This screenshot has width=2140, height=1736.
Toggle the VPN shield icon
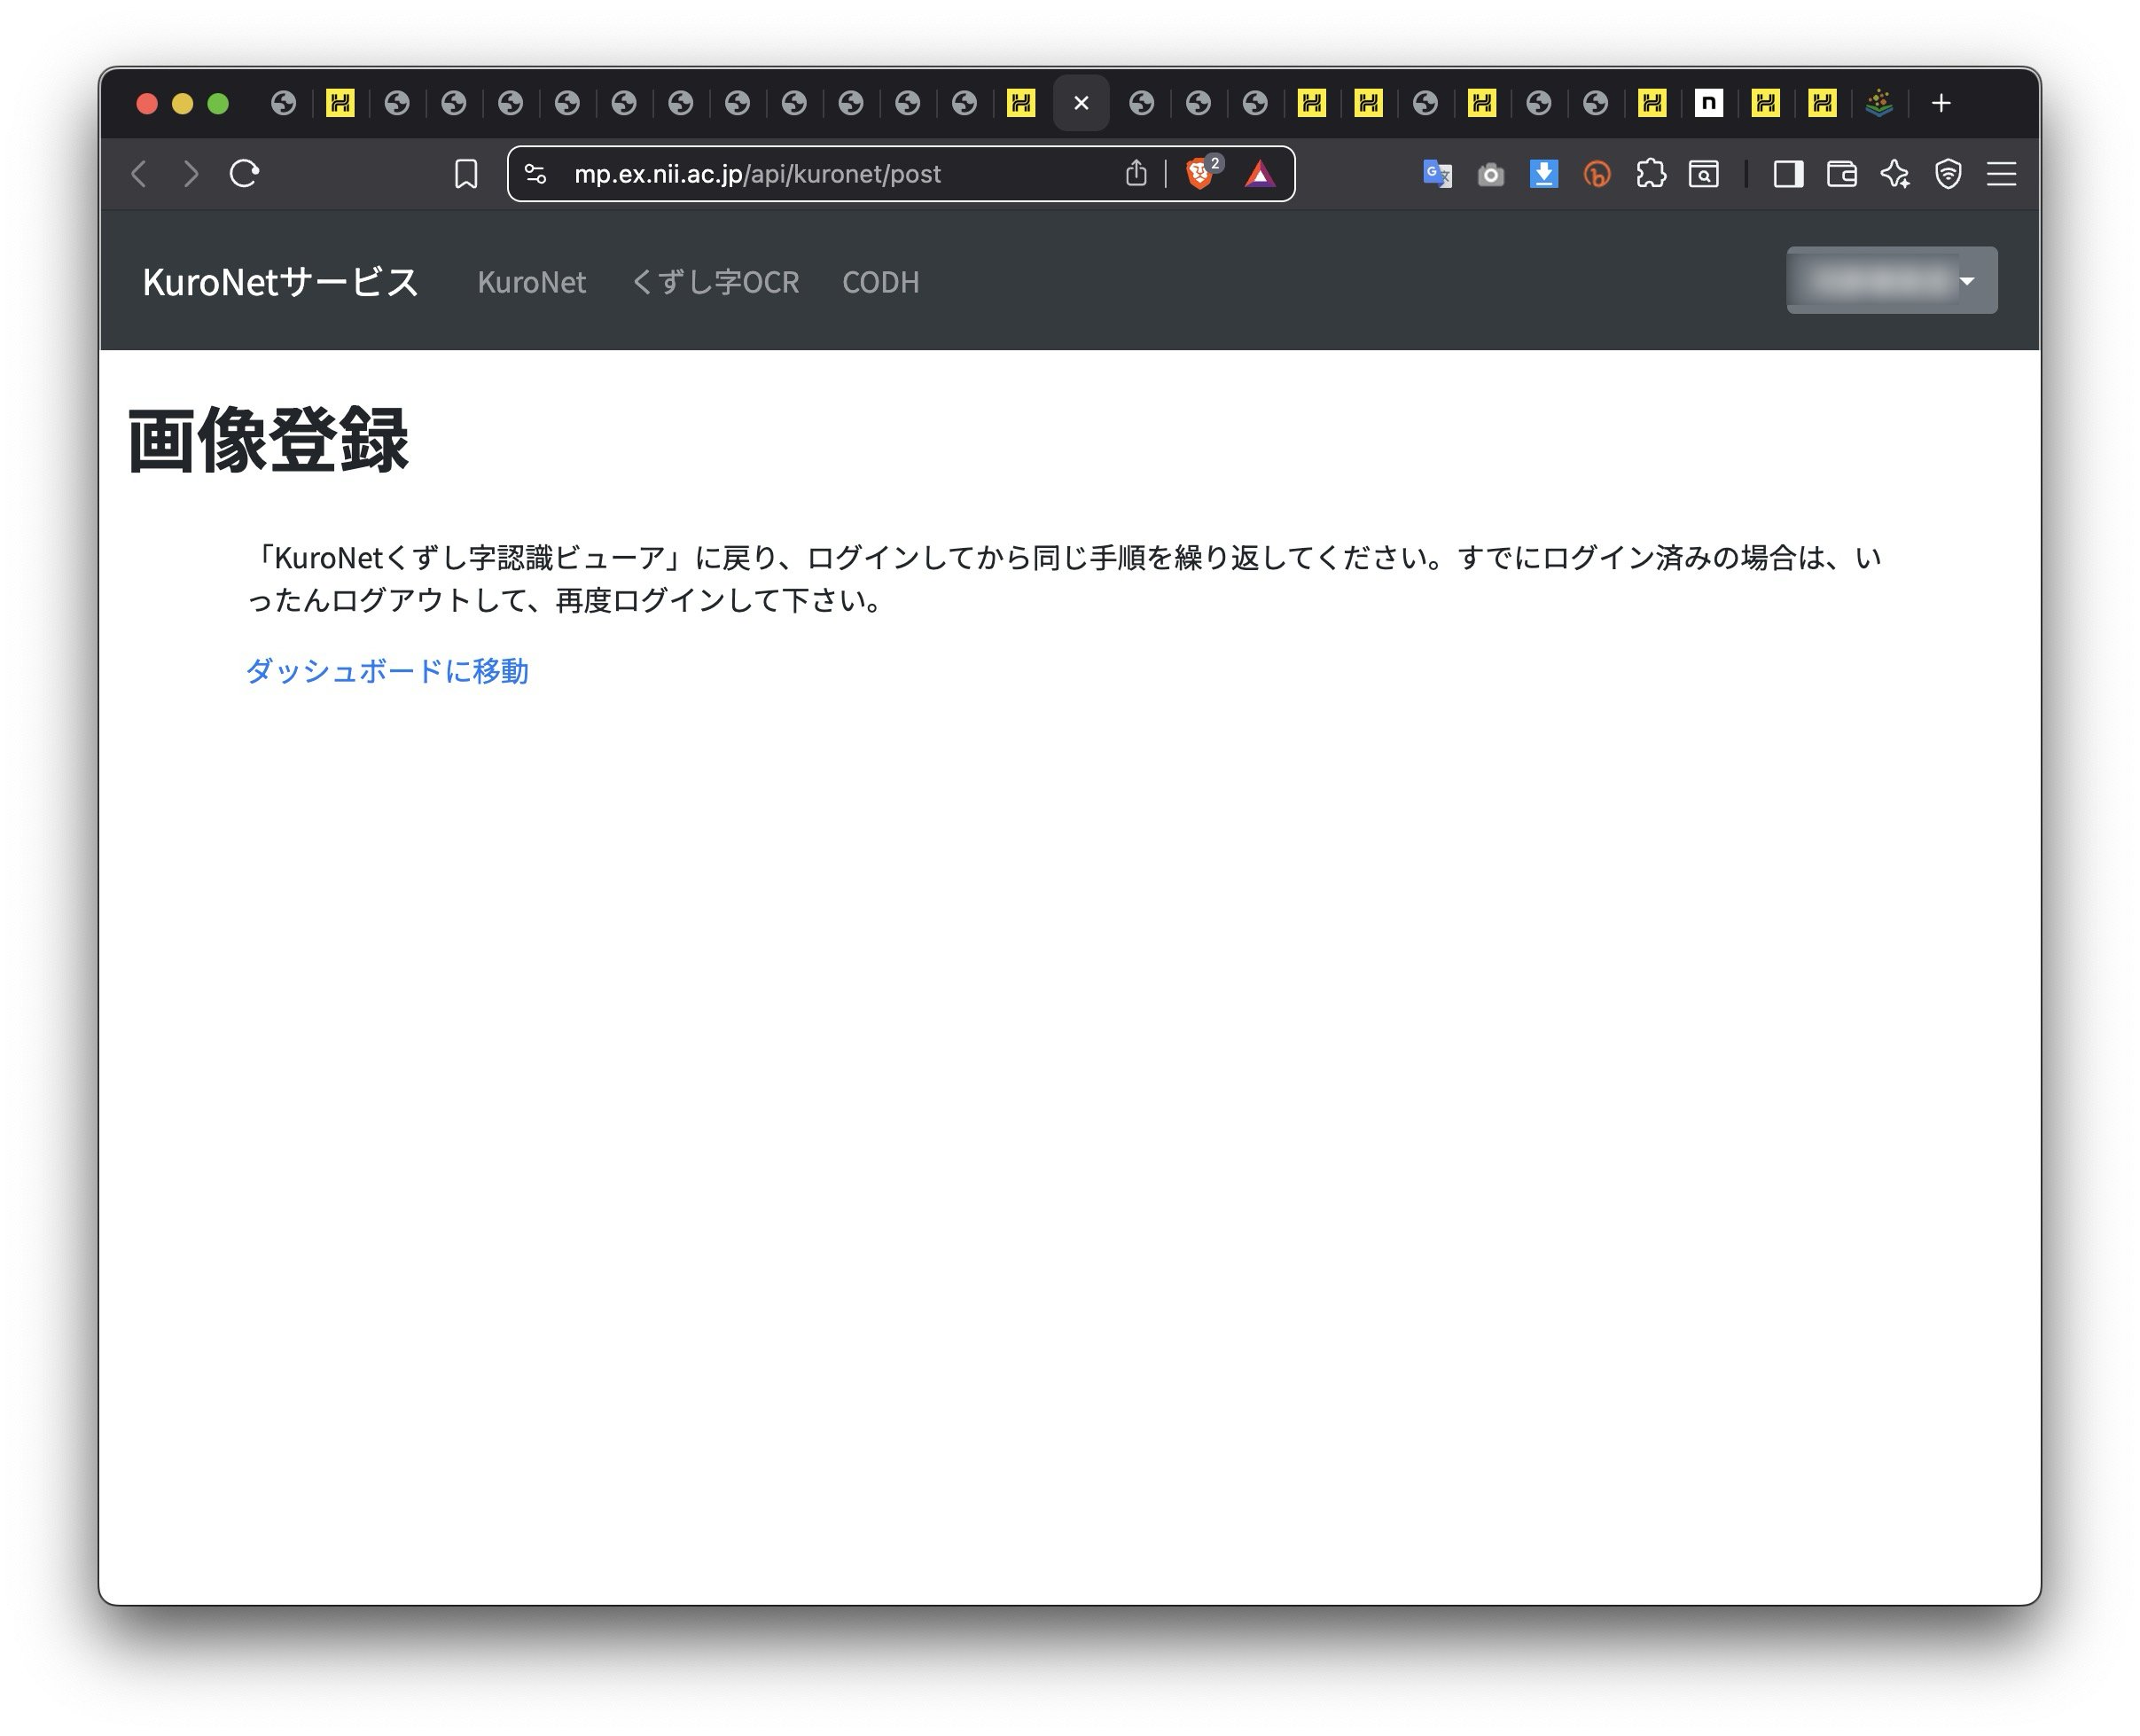pos(1948,174)
